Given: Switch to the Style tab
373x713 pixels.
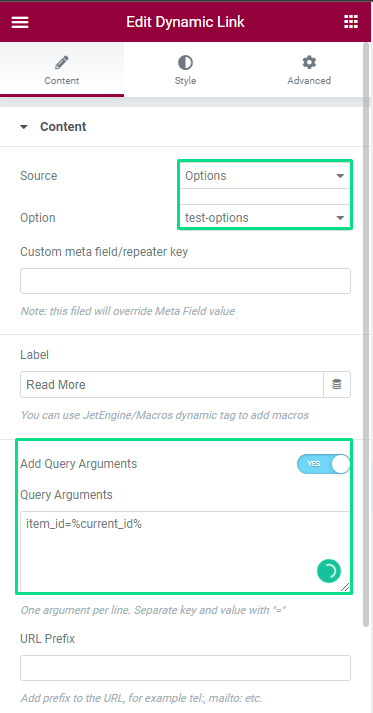Looking at the screenshot, I should 185,70.
